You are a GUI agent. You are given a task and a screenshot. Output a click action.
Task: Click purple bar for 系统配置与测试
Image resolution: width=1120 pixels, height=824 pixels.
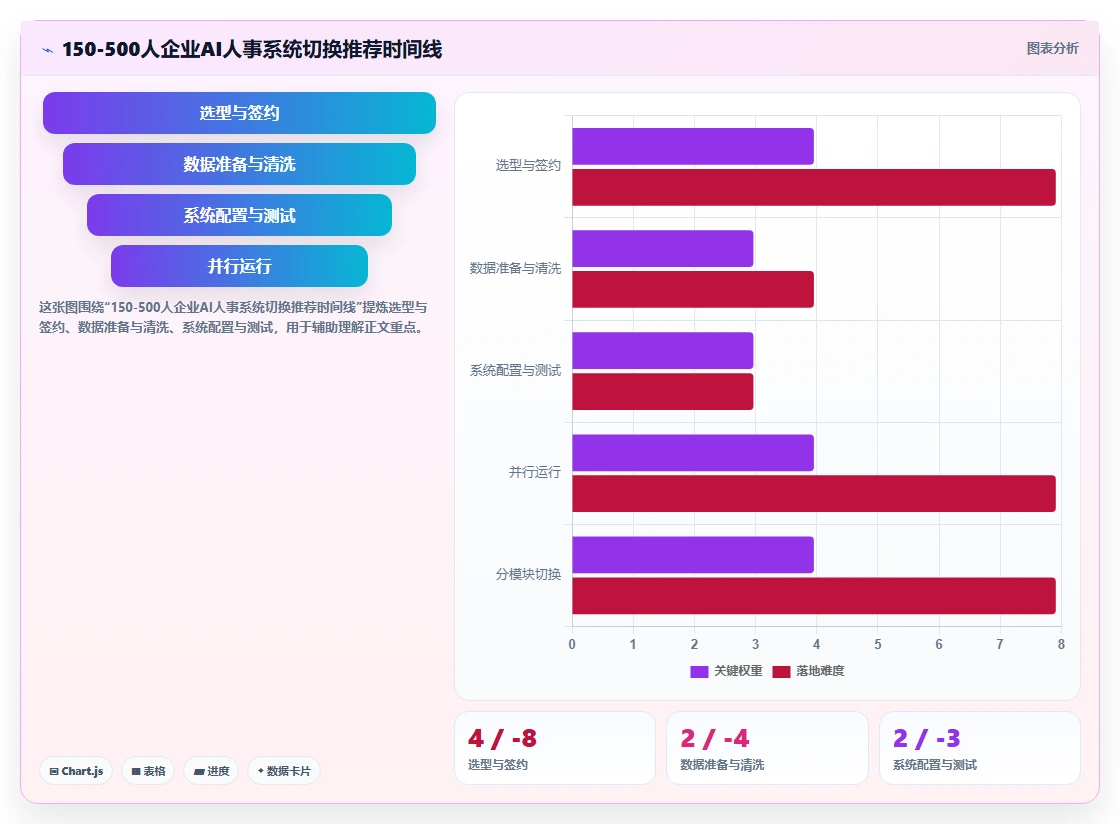(x=663, y=351)
